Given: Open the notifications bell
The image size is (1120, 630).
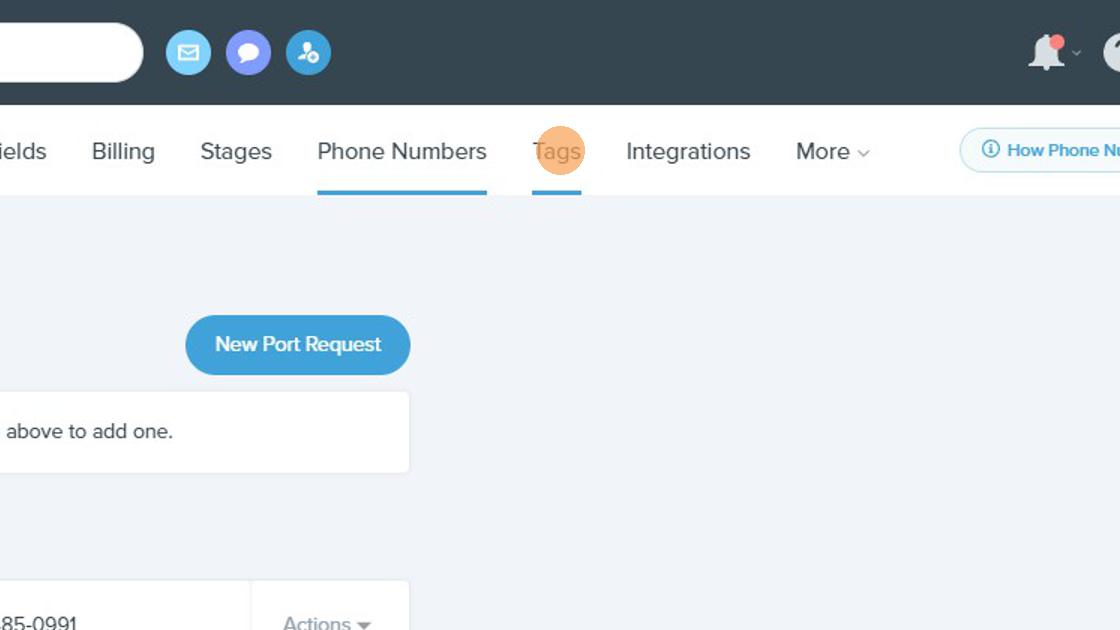Looking at the screenshot, I should click(x=1046, y=52).
